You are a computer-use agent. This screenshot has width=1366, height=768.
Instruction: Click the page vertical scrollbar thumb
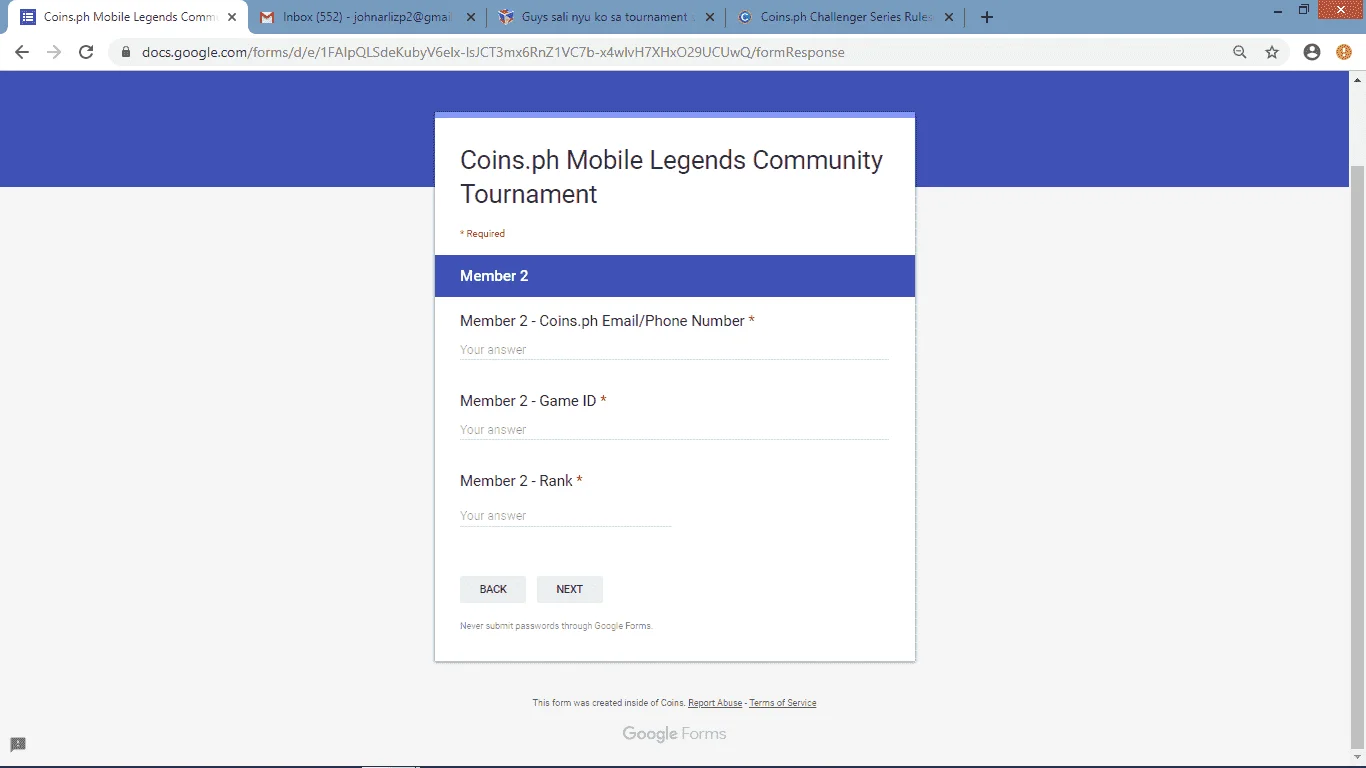coord(1357,456)
